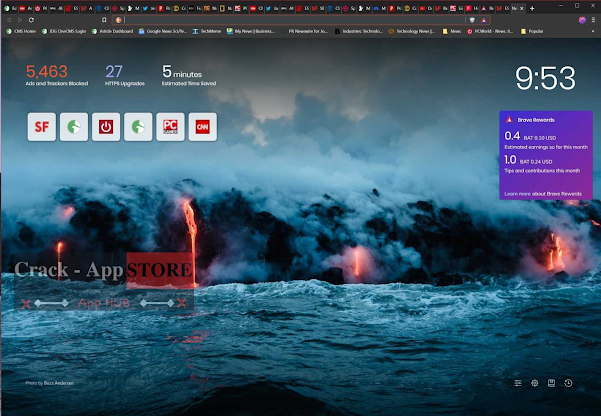This screenshot has height=416, width=601.
Task: Open the green-logo tile beside the SF tile
Action: point(74,127)
